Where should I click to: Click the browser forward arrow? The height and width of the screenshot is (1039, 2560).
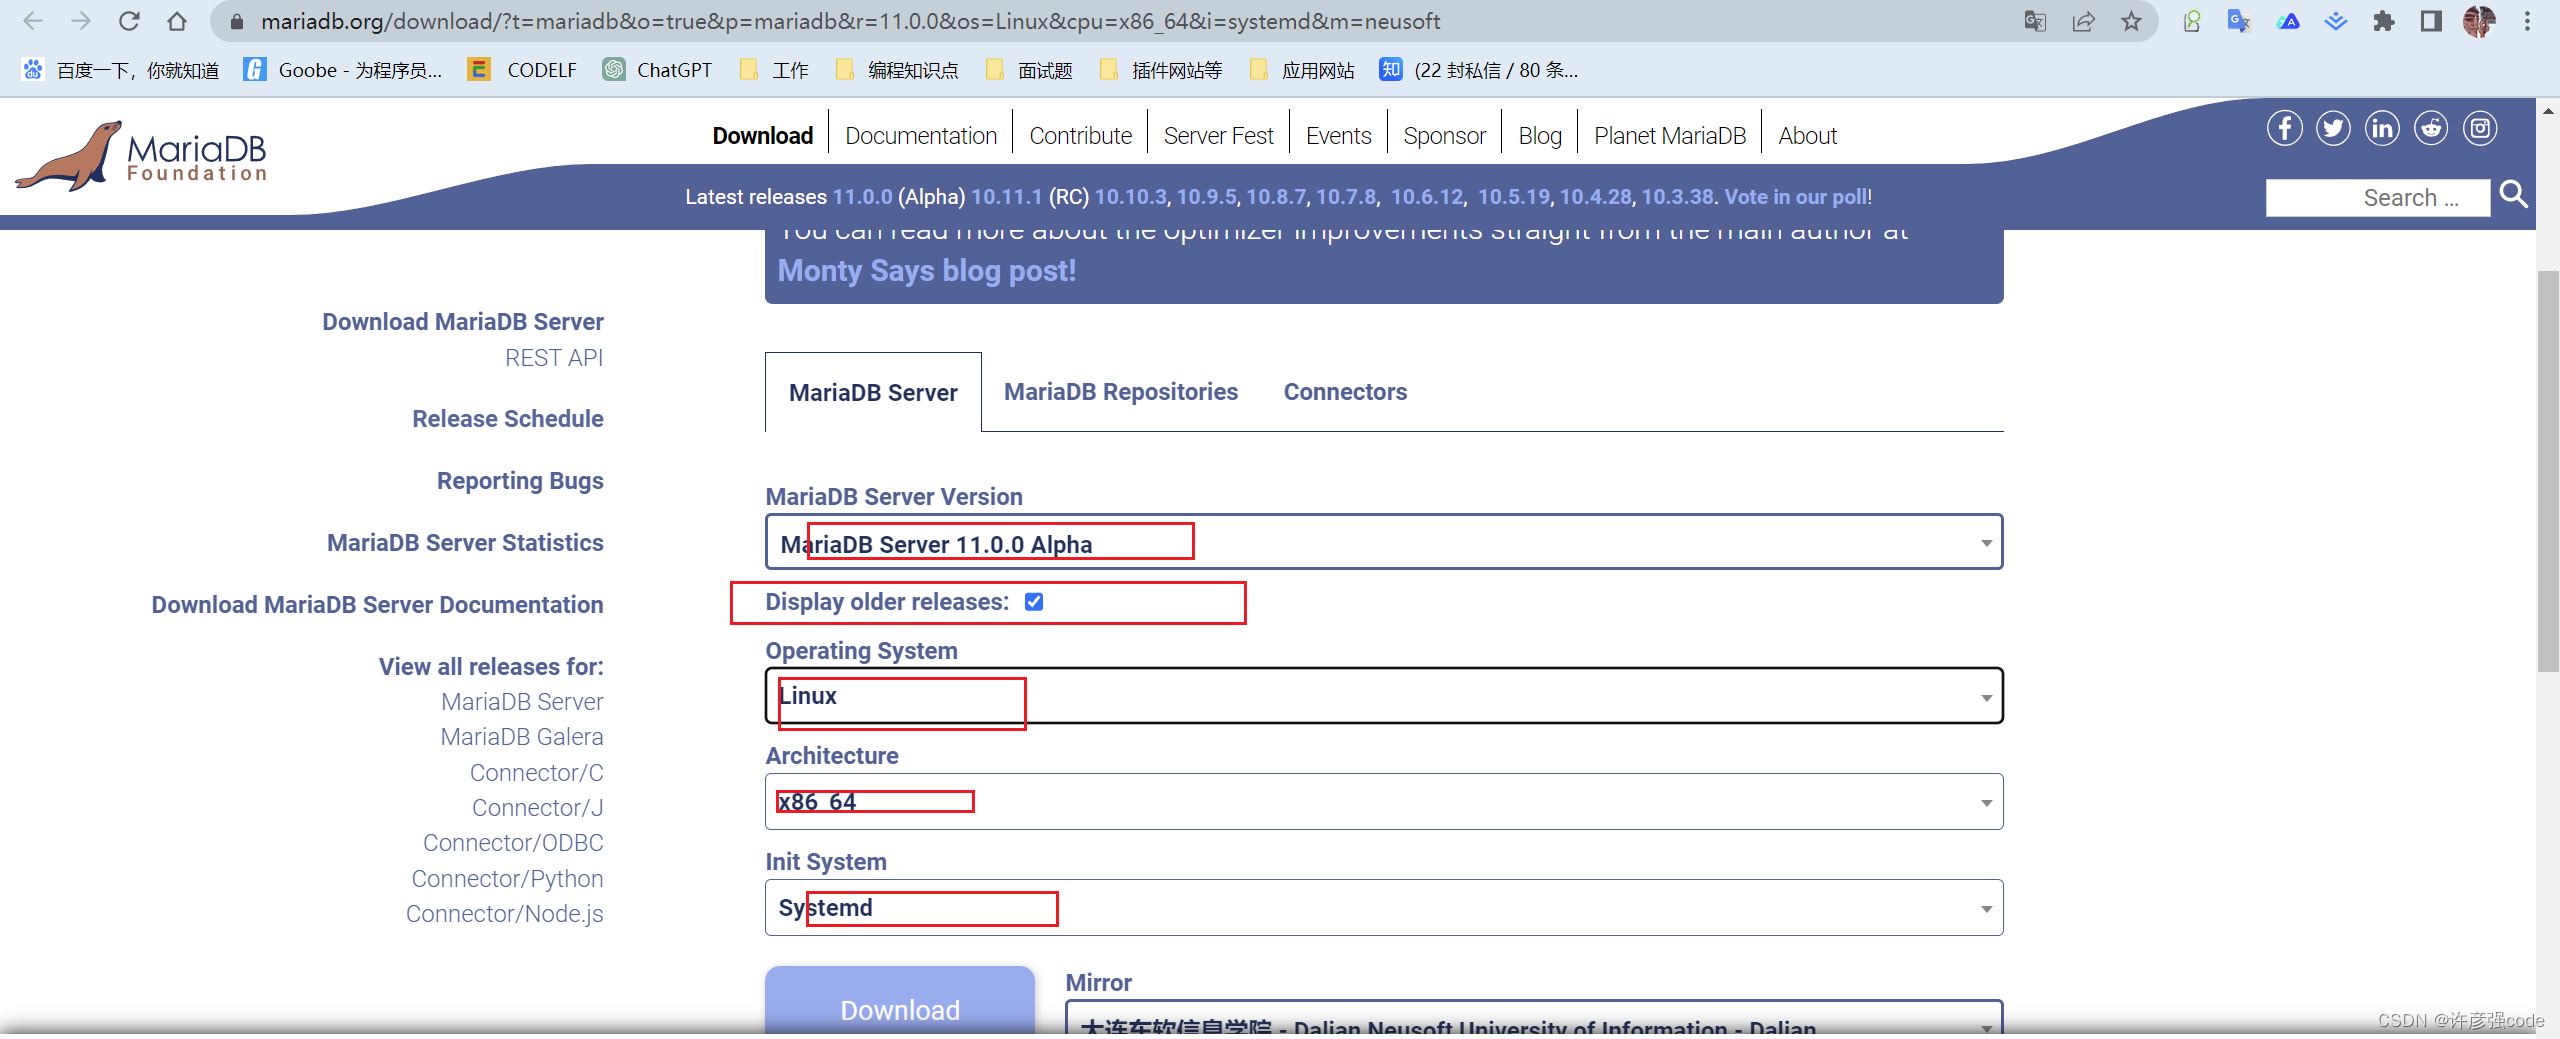tap(81, 21)
